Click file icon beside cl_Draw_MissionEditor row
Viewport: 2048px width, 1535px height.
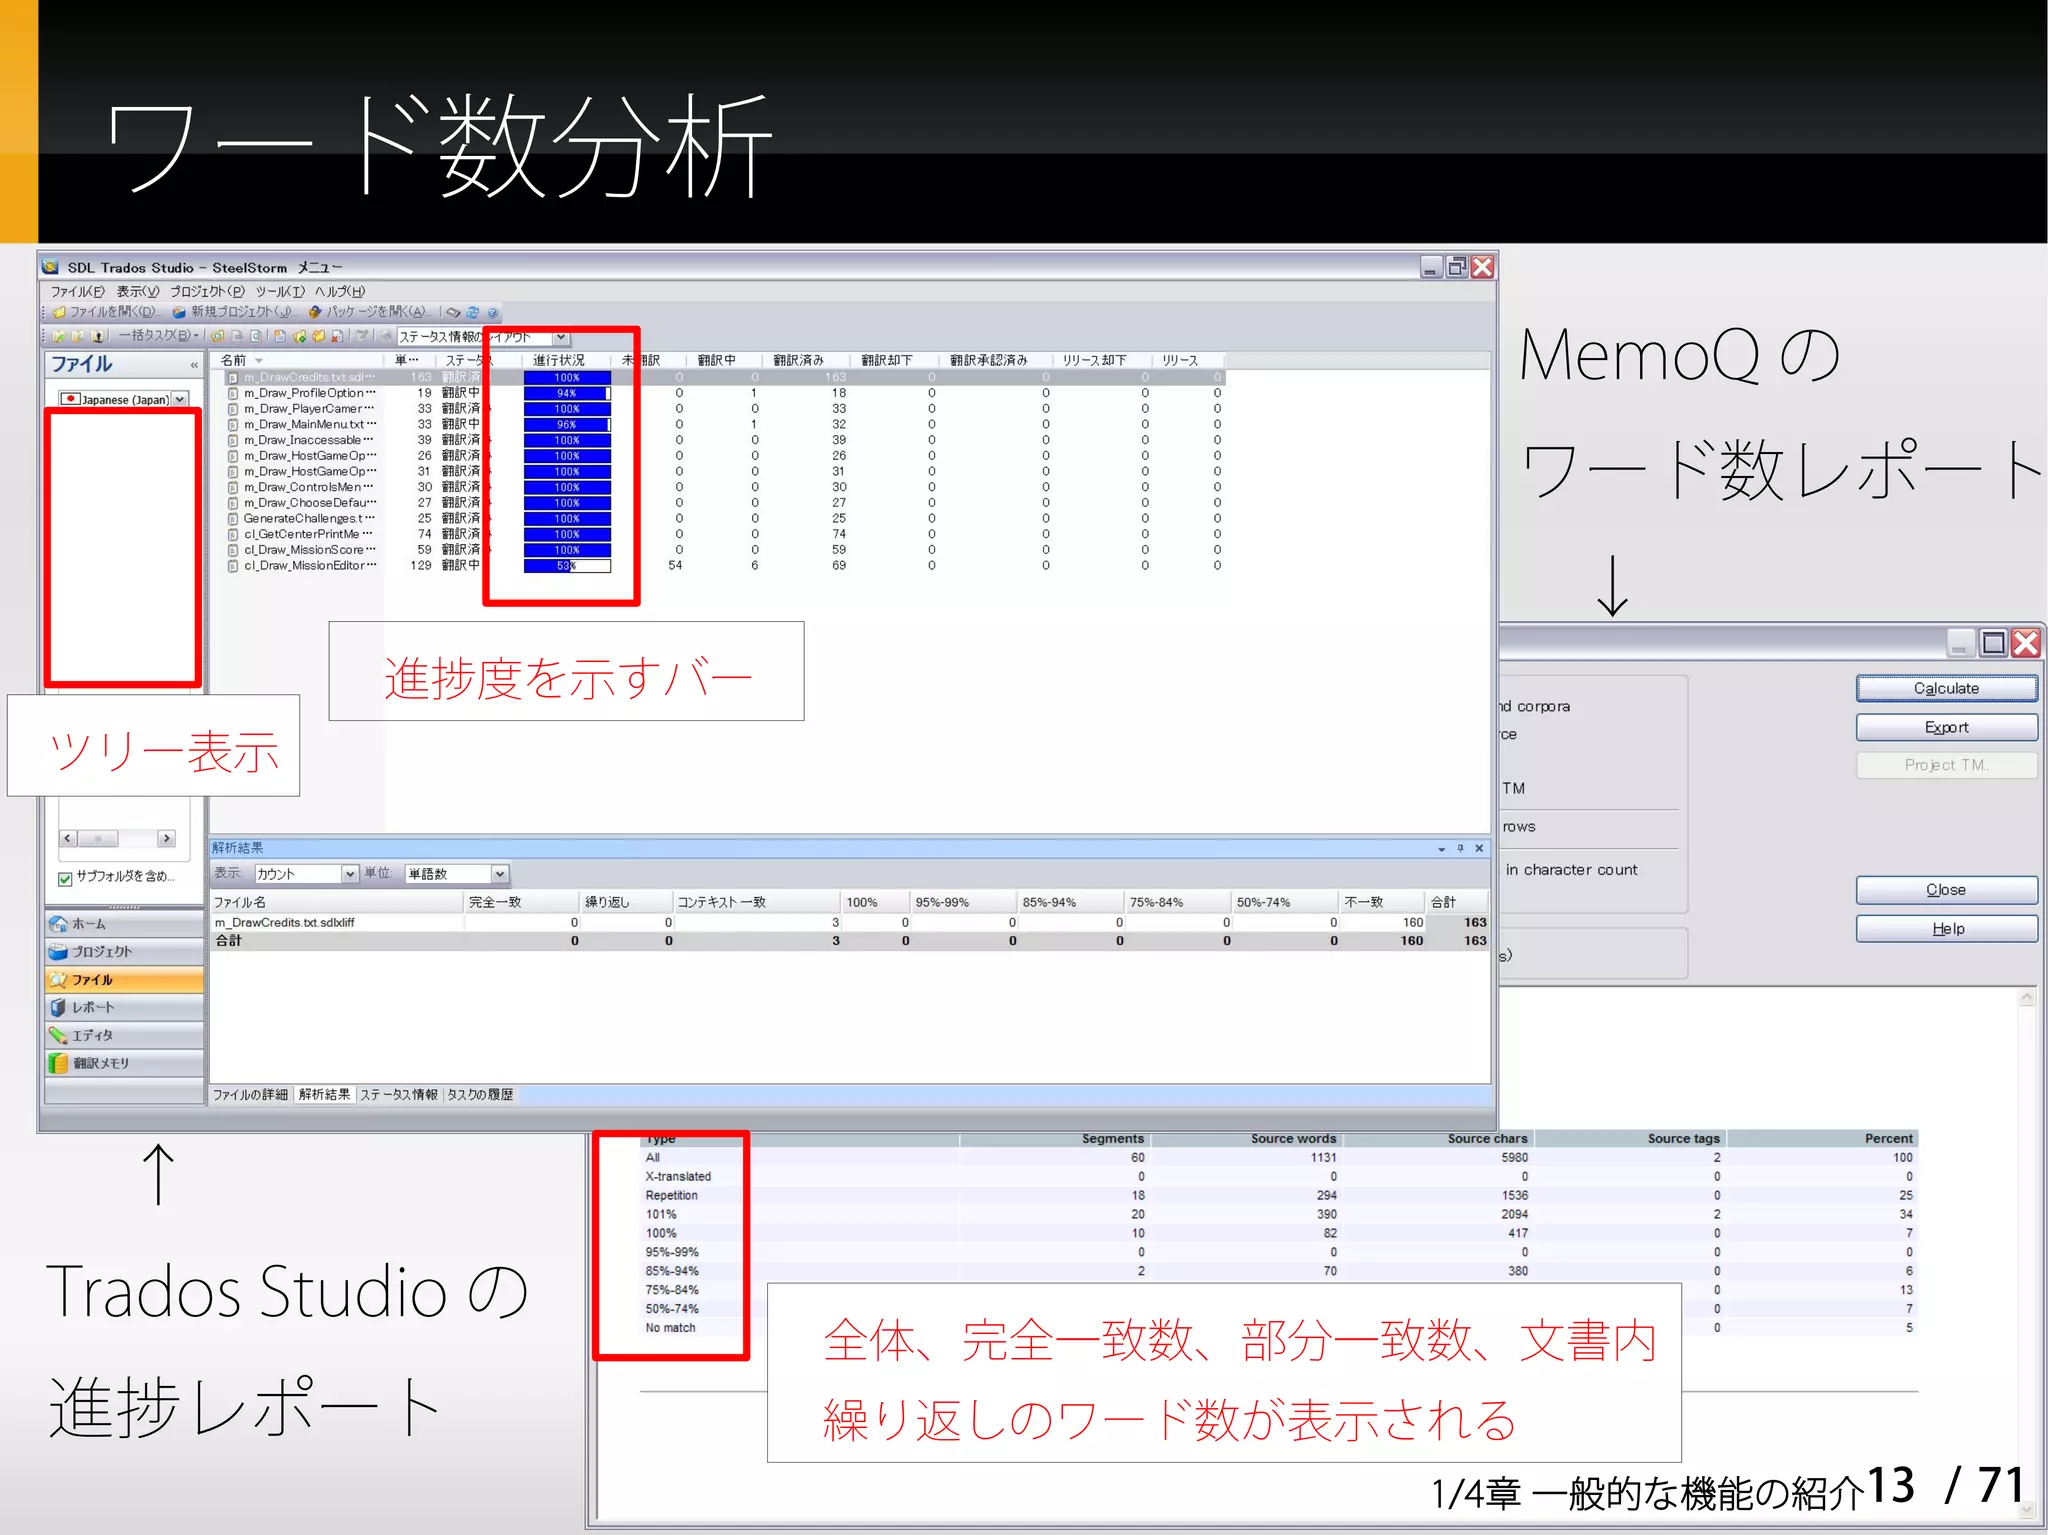pos(232,566)
